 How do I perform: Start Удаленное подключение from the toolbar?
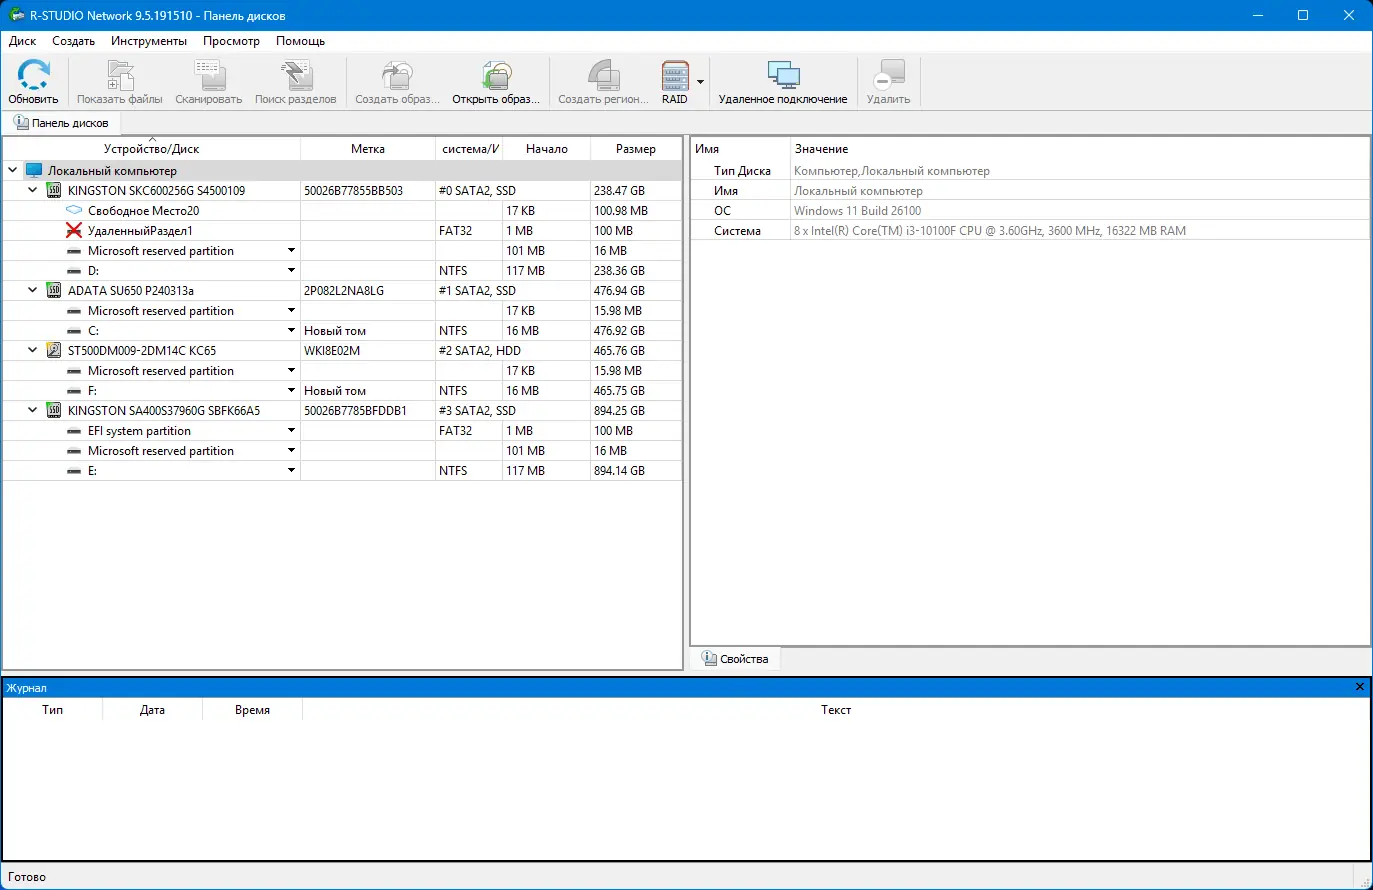coord(783,80)
